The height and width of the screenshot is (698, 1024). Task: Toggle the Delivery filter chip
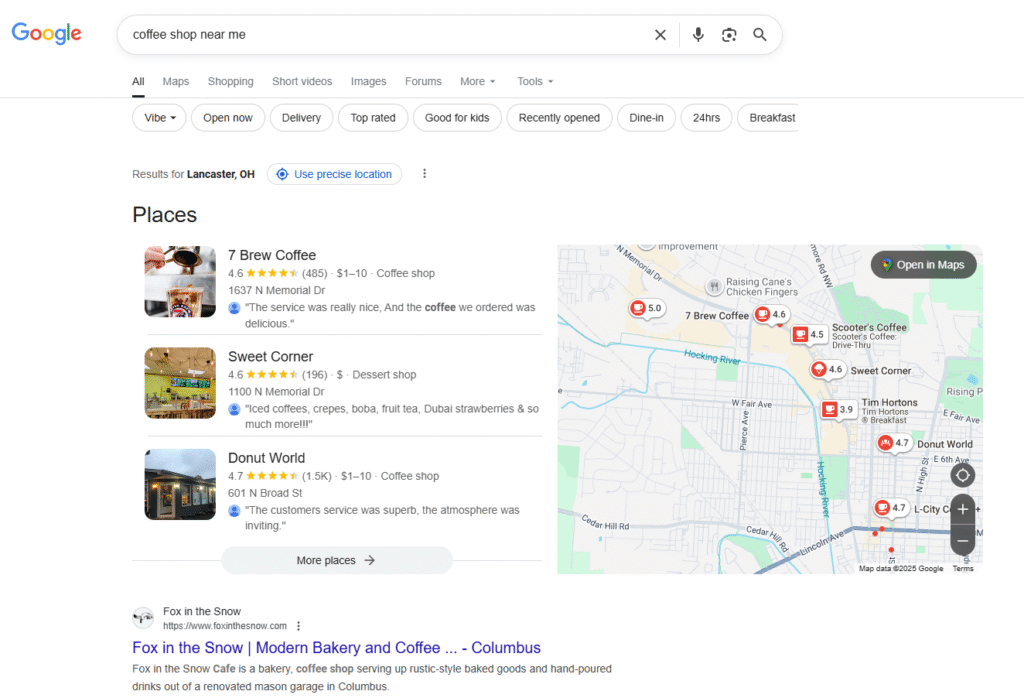(x=301, y=118)
